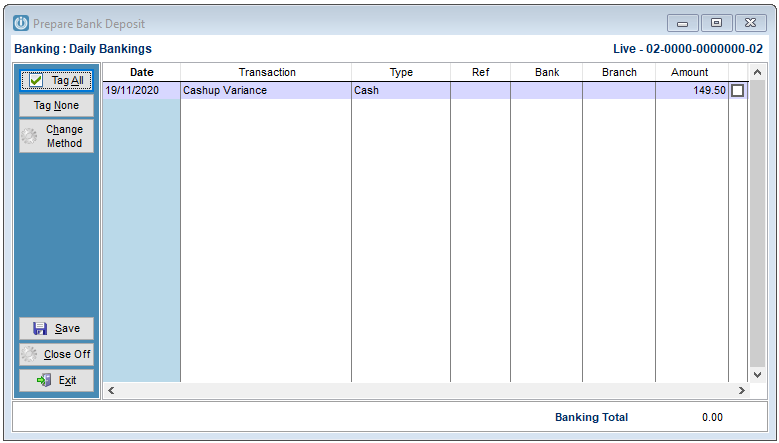Click the horizontal scrollbar right arrow
The image size is (779, 443).
coord(742,390)
